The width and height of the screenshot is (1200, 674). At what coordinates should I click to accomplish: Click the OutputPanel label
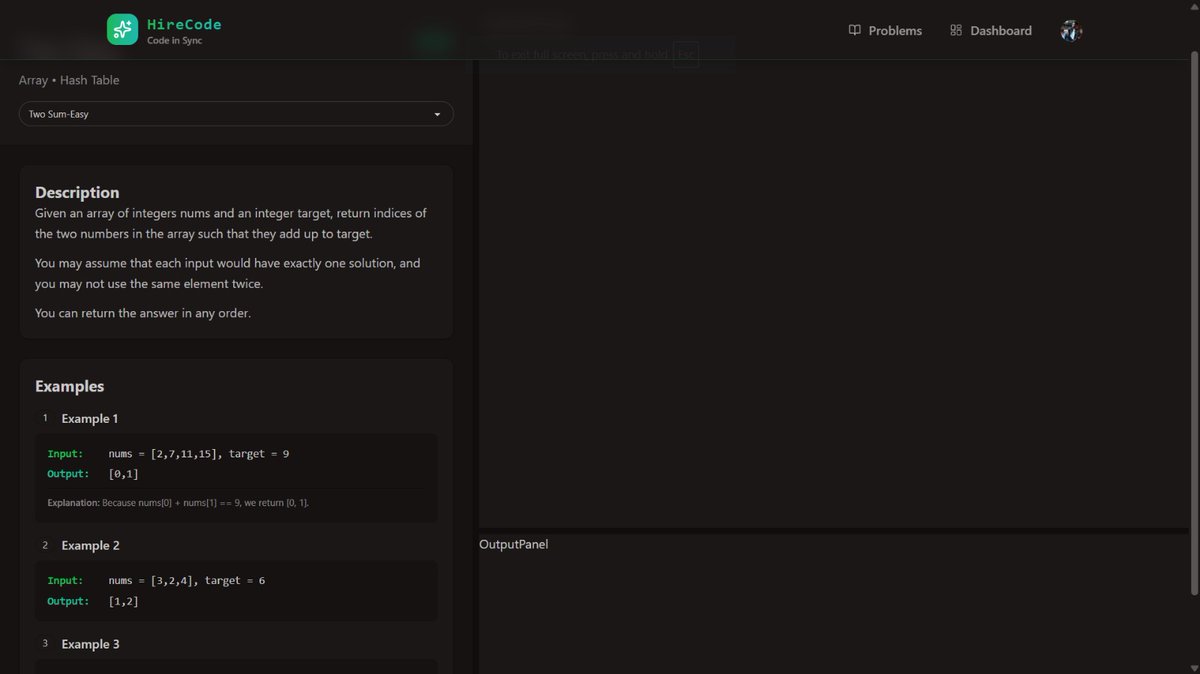point(514,545)
